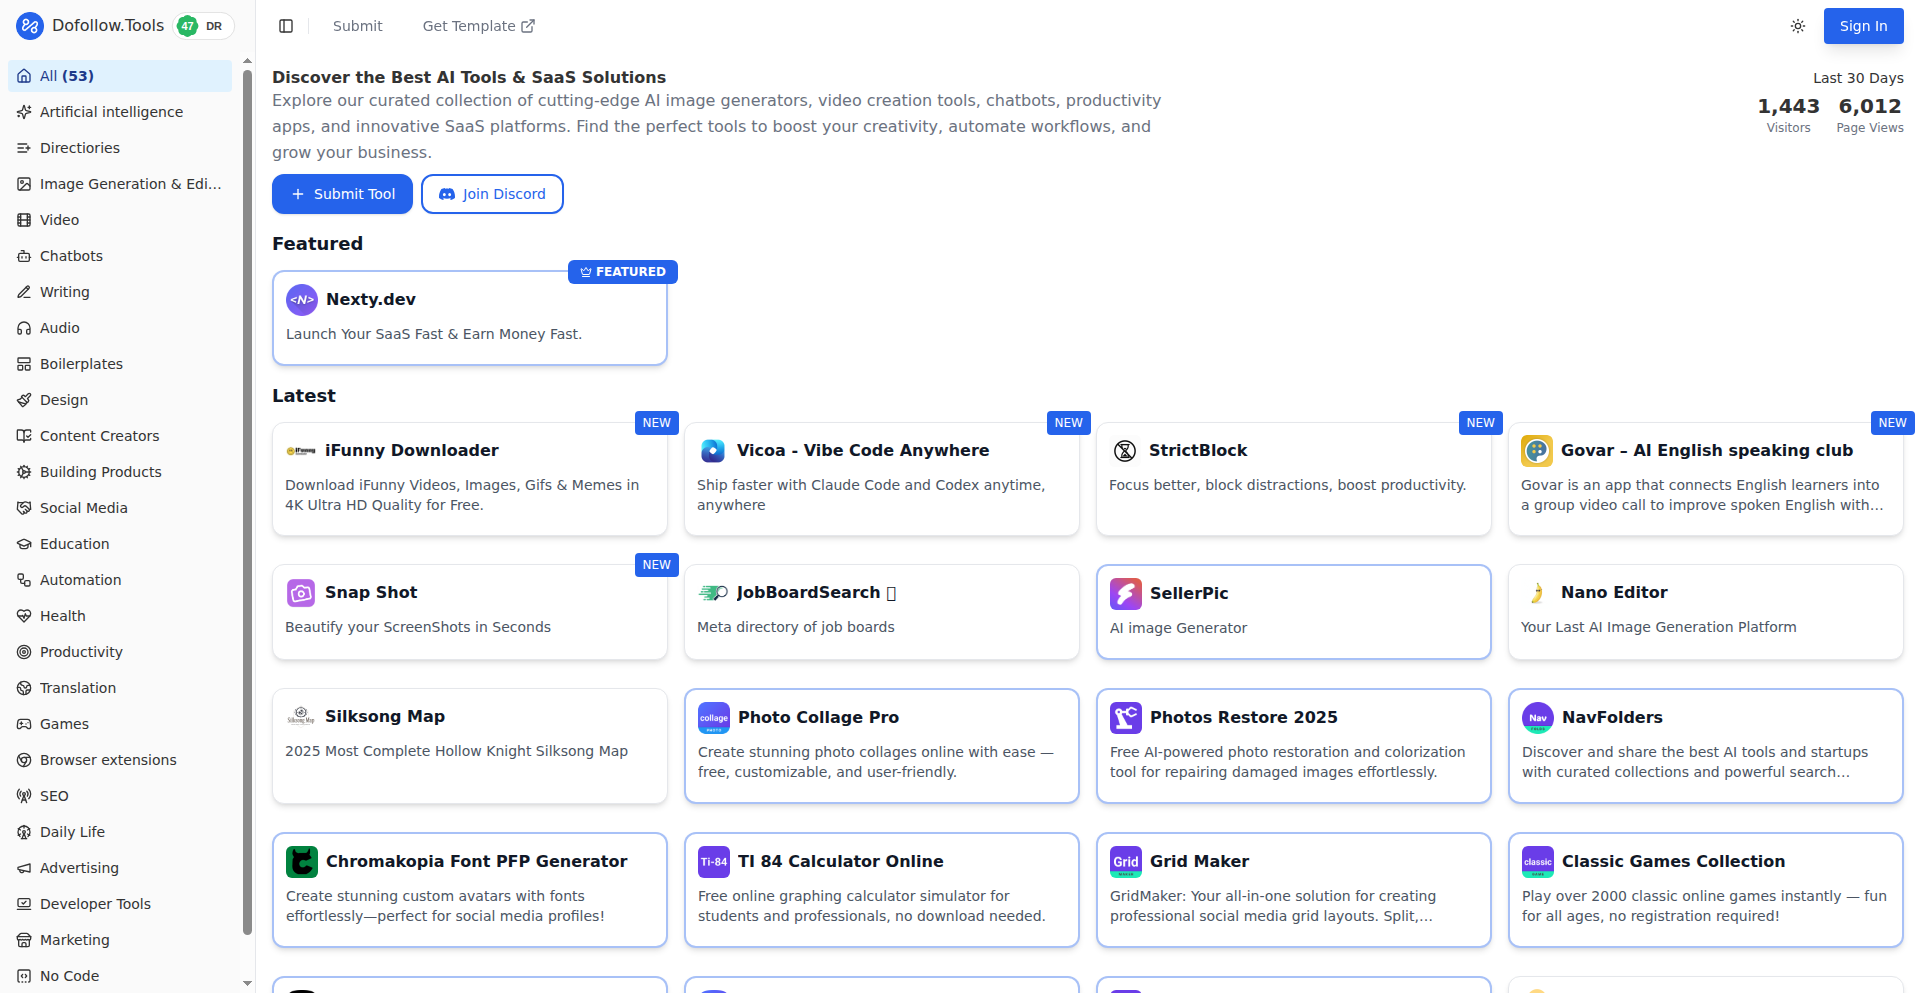1920x993 pixels.
Task: Open Chromakopia Font PFP Generator listing
Action: click(470, 890)
